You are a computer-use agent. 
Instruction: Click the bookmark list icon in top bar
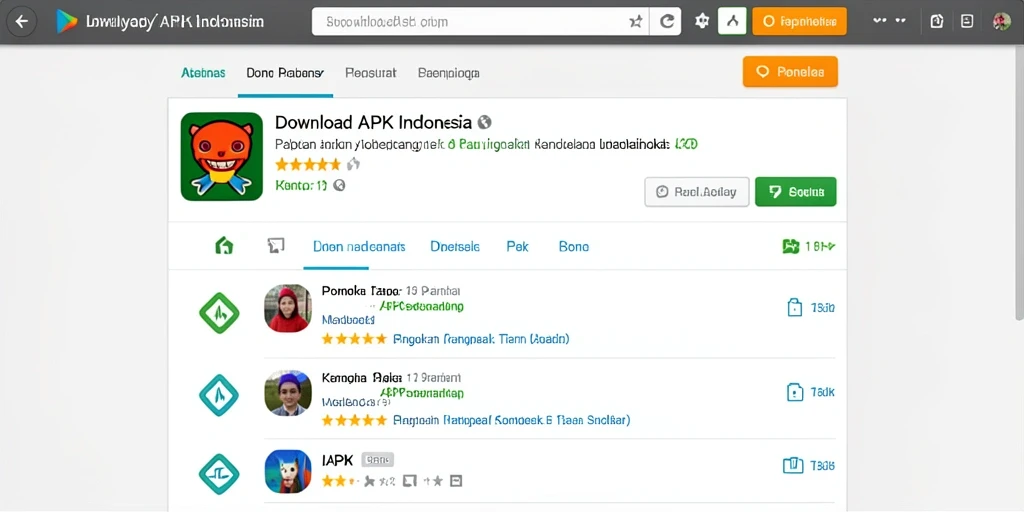[967, 22]
